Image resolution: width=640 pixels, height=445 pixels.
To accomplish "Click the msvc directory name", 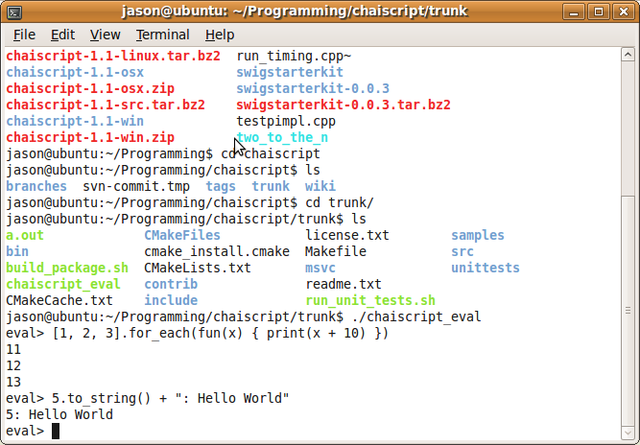I will [320, 268].
